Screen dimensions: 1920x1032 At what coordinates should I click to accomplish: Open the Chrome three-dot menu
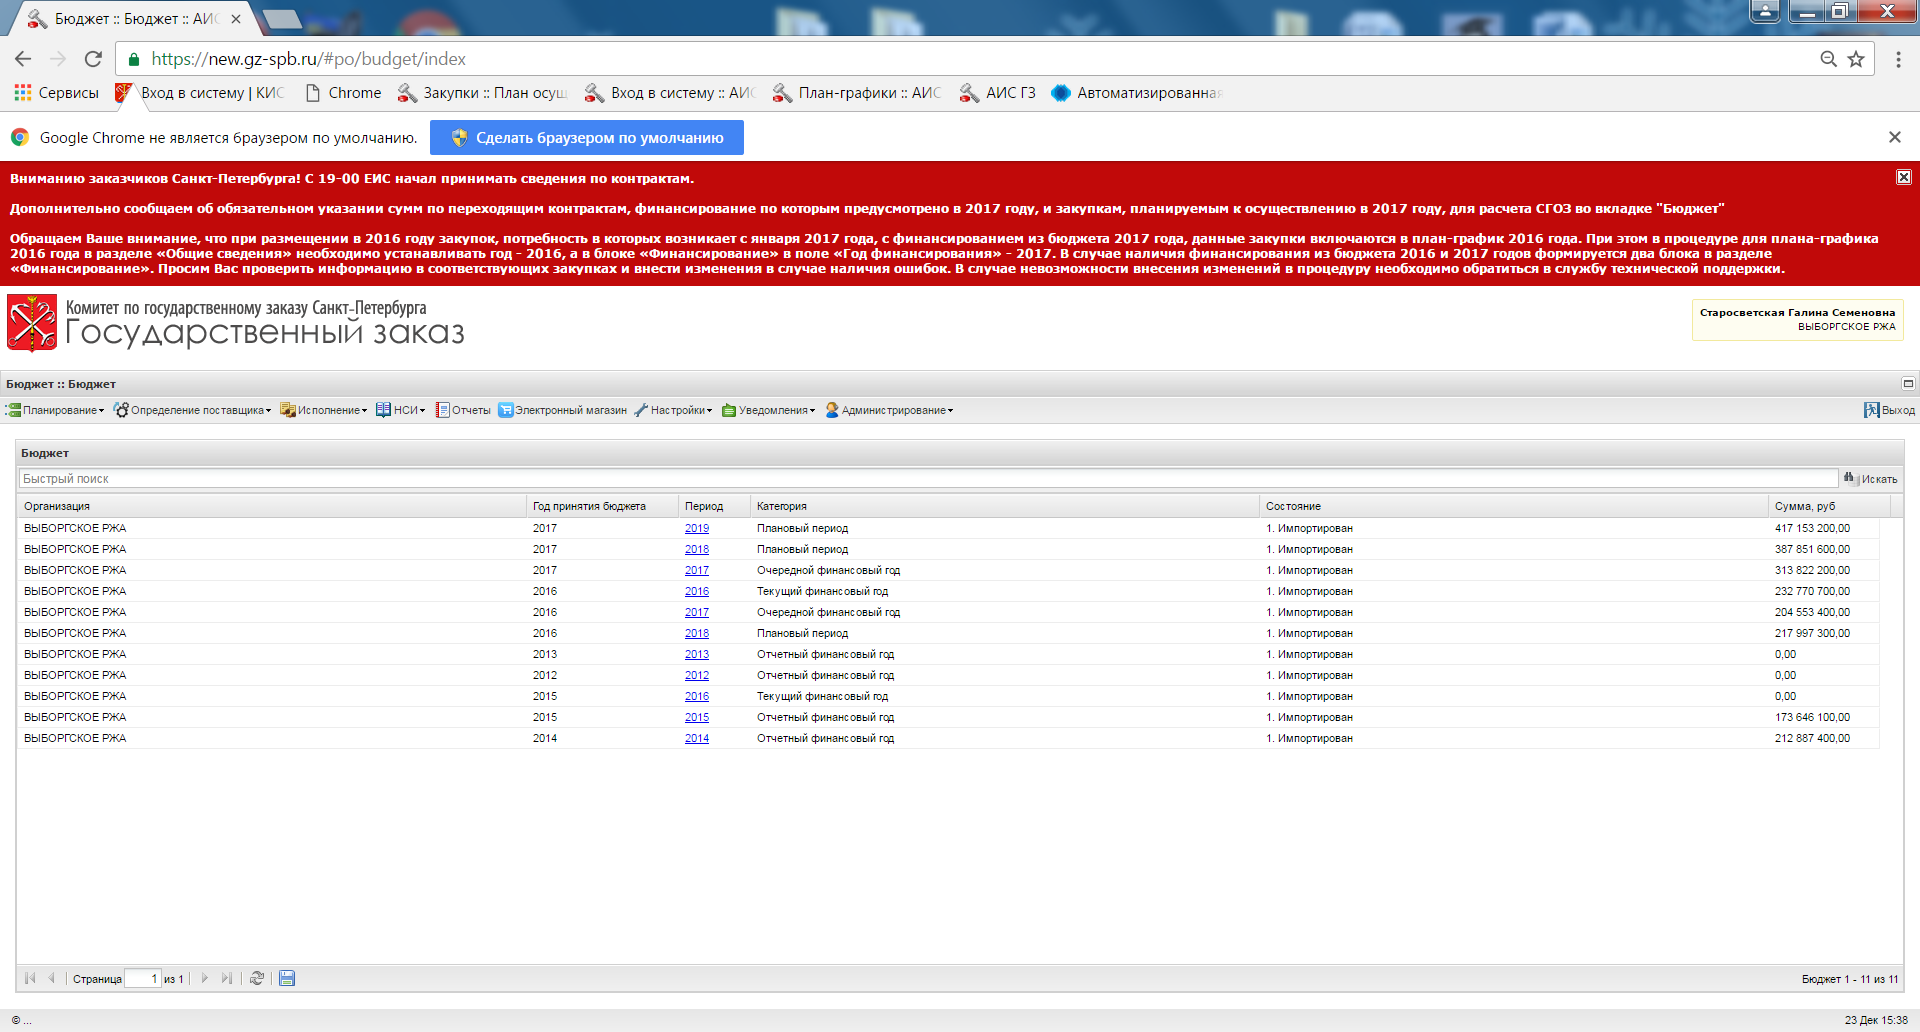click(x=1898, y=59)
